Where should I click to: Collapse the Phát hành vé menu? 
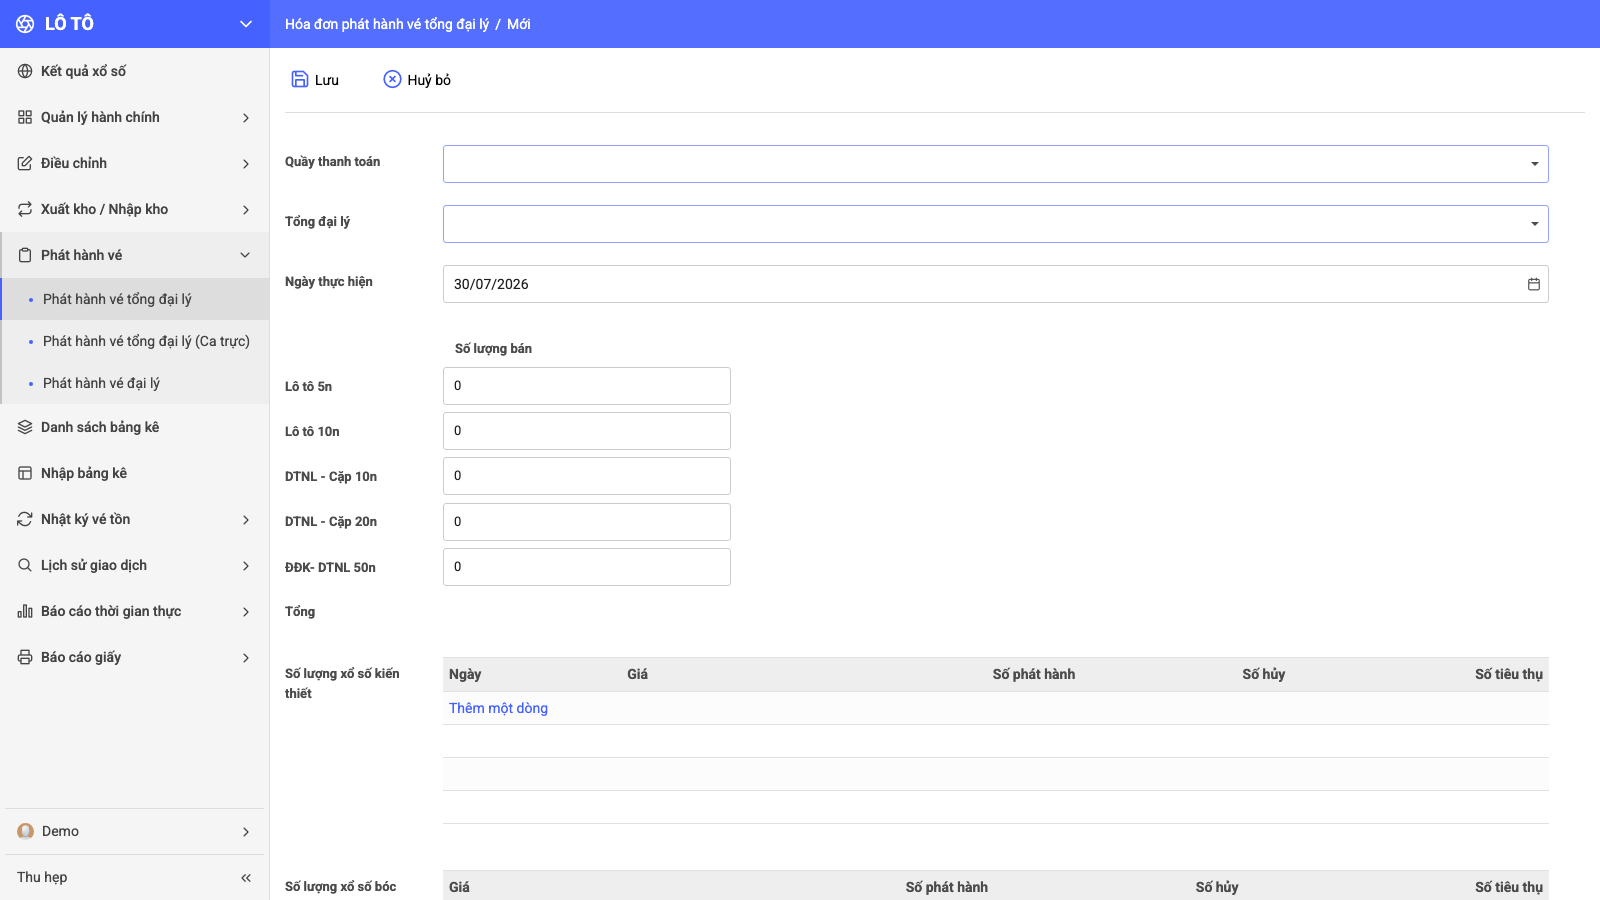[x=245, y=255]
